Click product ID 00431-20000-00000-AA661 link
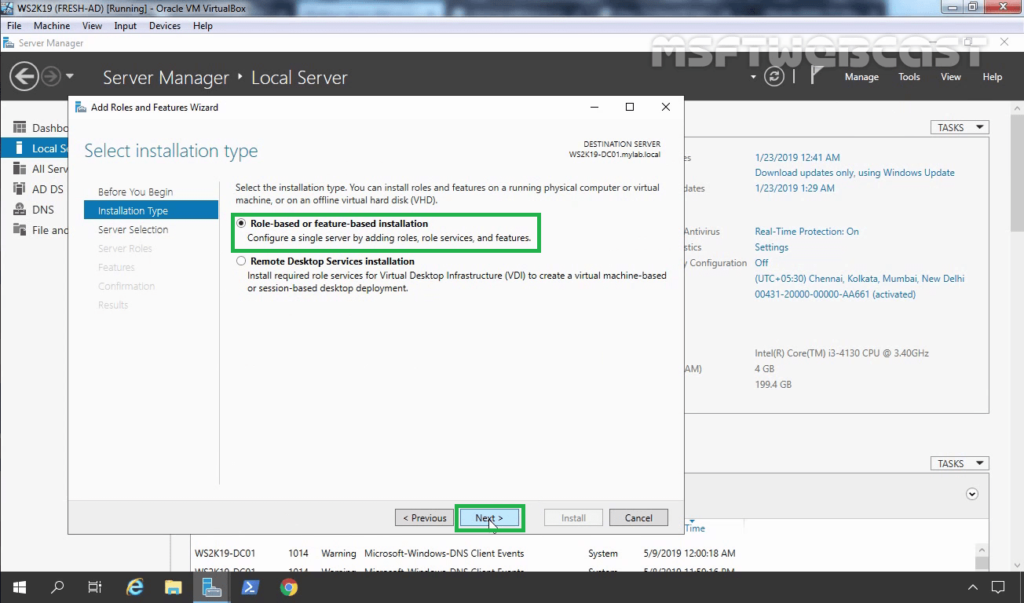The image size is (1024, 603). click(x=835, y=294)
